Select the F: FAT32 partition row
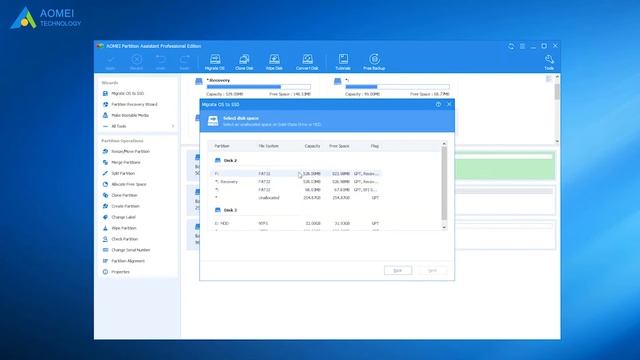The height and width of the screenshot is (360, 640). click(x=297, y=174)
